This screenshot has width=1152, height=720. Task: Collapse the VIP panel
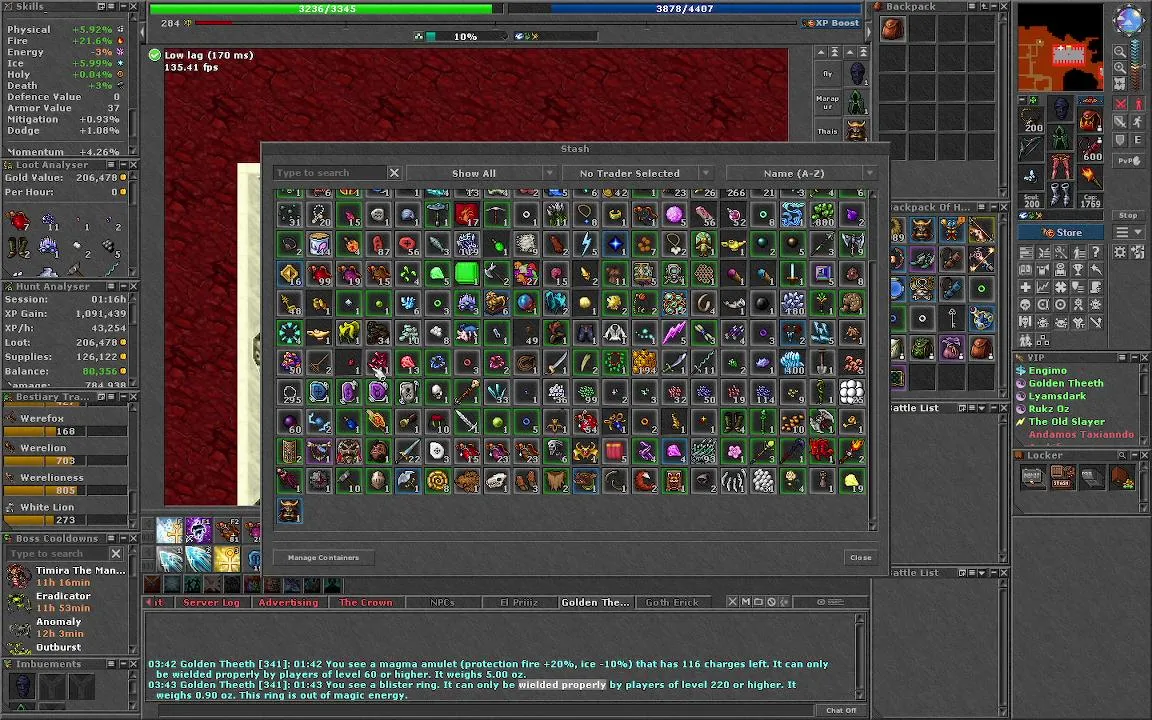(x=1133, y=358)
